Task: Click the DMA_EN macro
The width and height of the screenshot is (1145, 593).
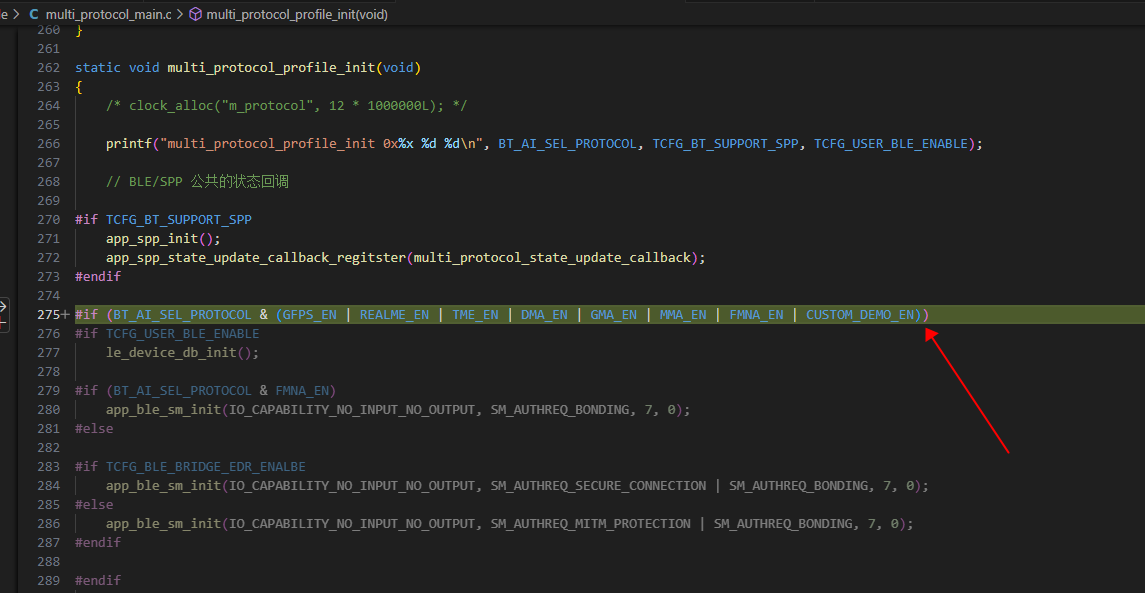Action: (x=544, y=315)
